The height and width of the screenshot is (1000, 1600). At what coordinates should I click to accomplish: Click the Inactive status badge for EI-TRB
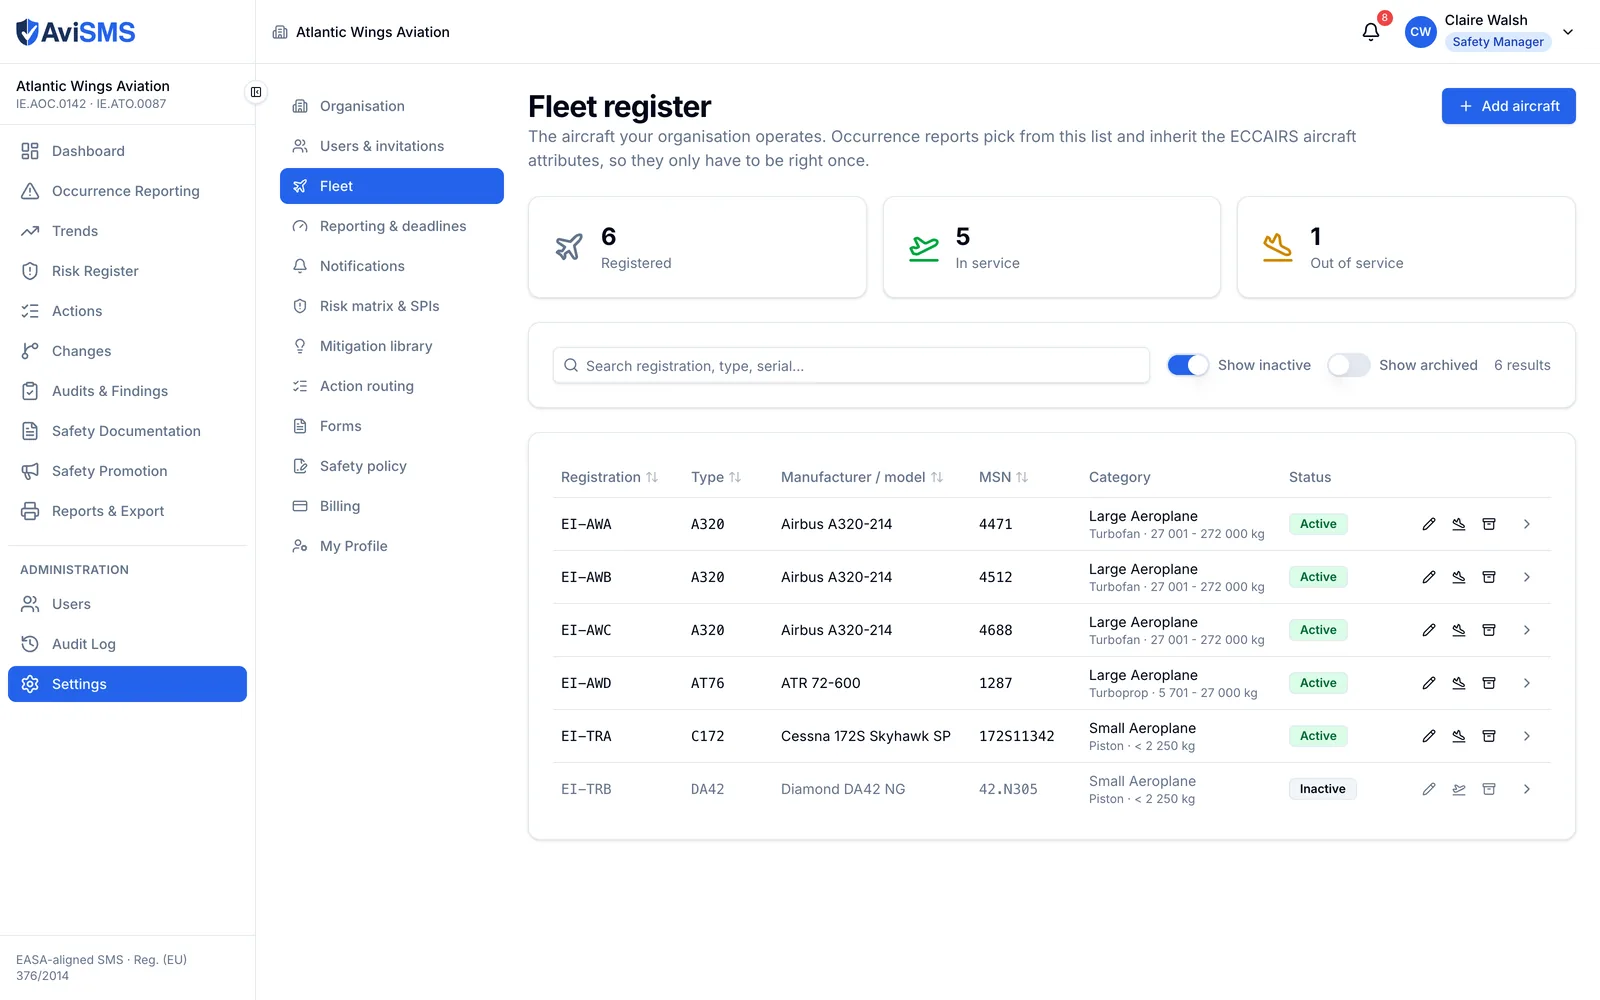tap(1322, 789)
